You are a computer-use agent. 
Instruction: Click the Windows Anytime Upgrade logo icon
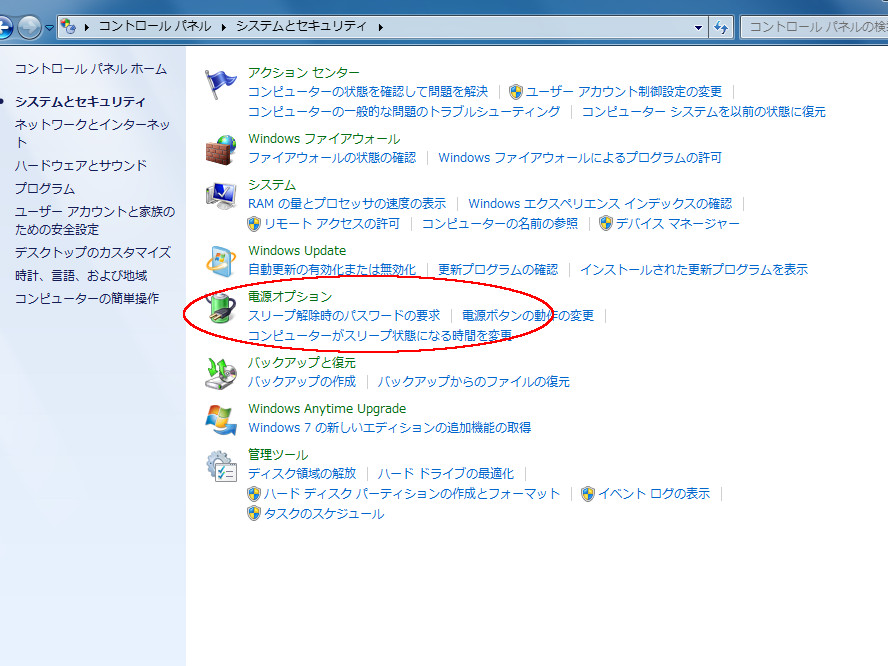coord(220,419)
